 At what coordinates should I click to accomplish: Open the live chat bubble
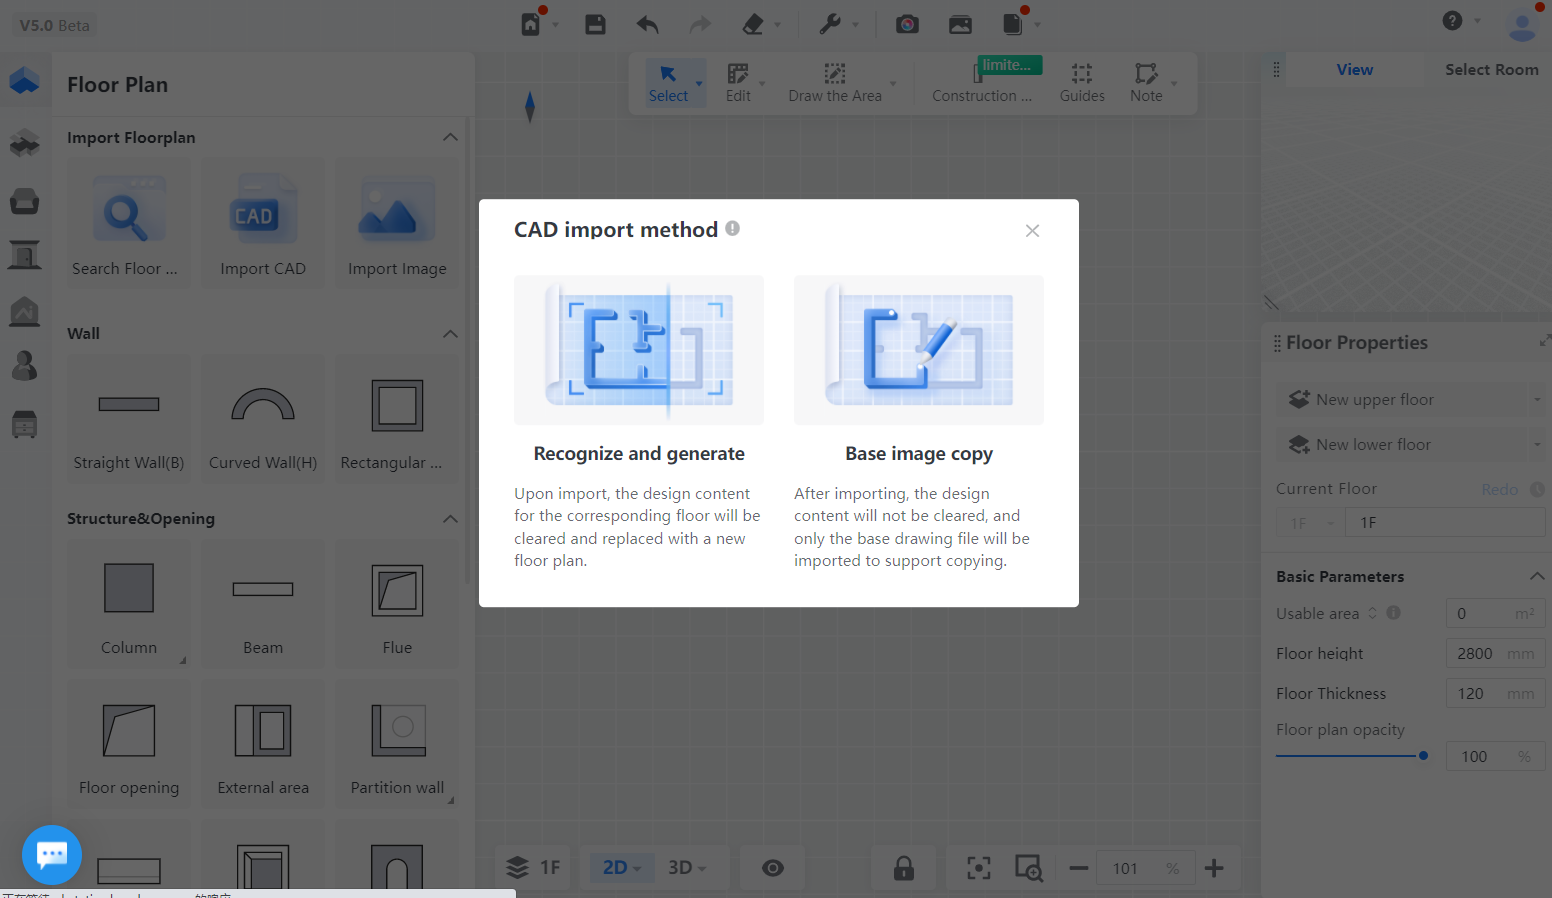(x=51, y=855)
